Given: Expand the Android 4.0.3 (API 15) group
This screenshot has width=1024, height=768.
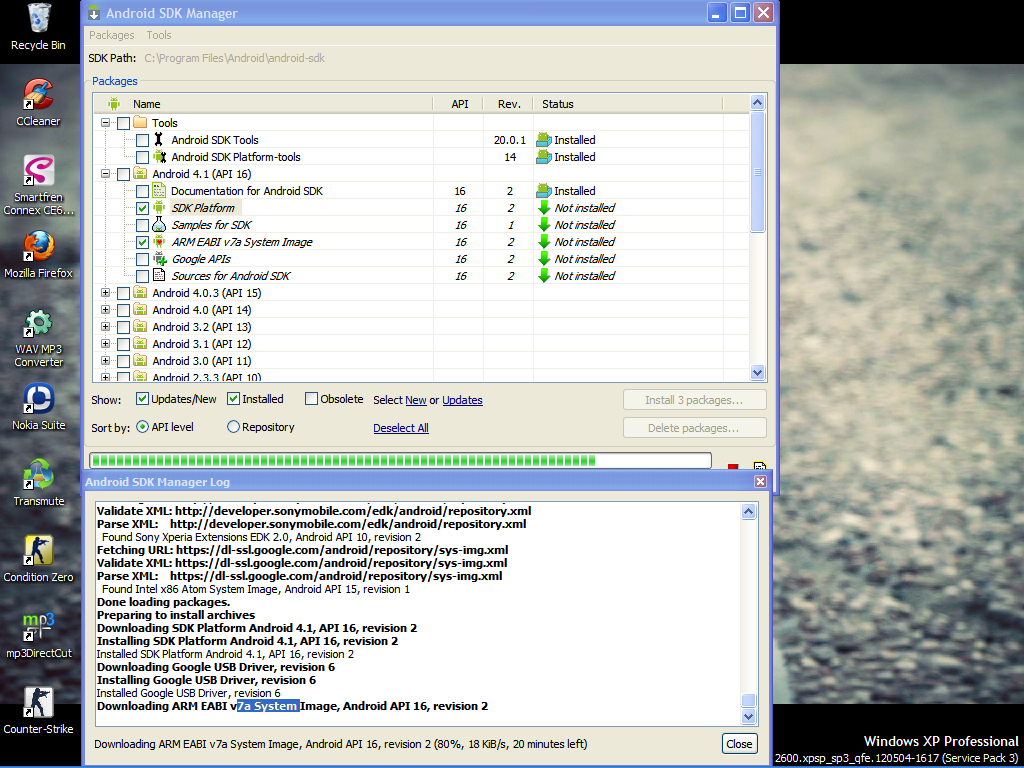Looking at the screenshot, I should (x=105, y=293).
